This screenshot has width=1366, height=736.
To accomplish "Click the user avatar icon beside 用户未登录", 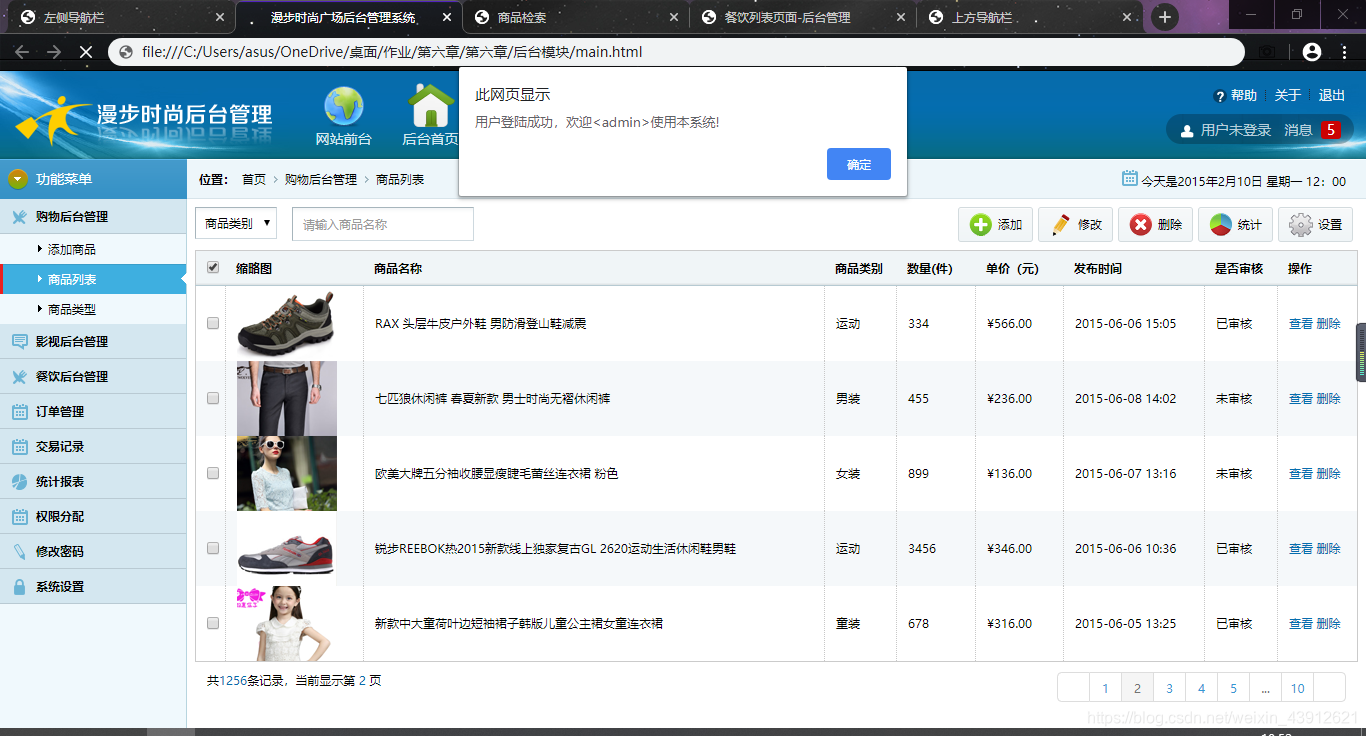I will tap(1187, 130).
